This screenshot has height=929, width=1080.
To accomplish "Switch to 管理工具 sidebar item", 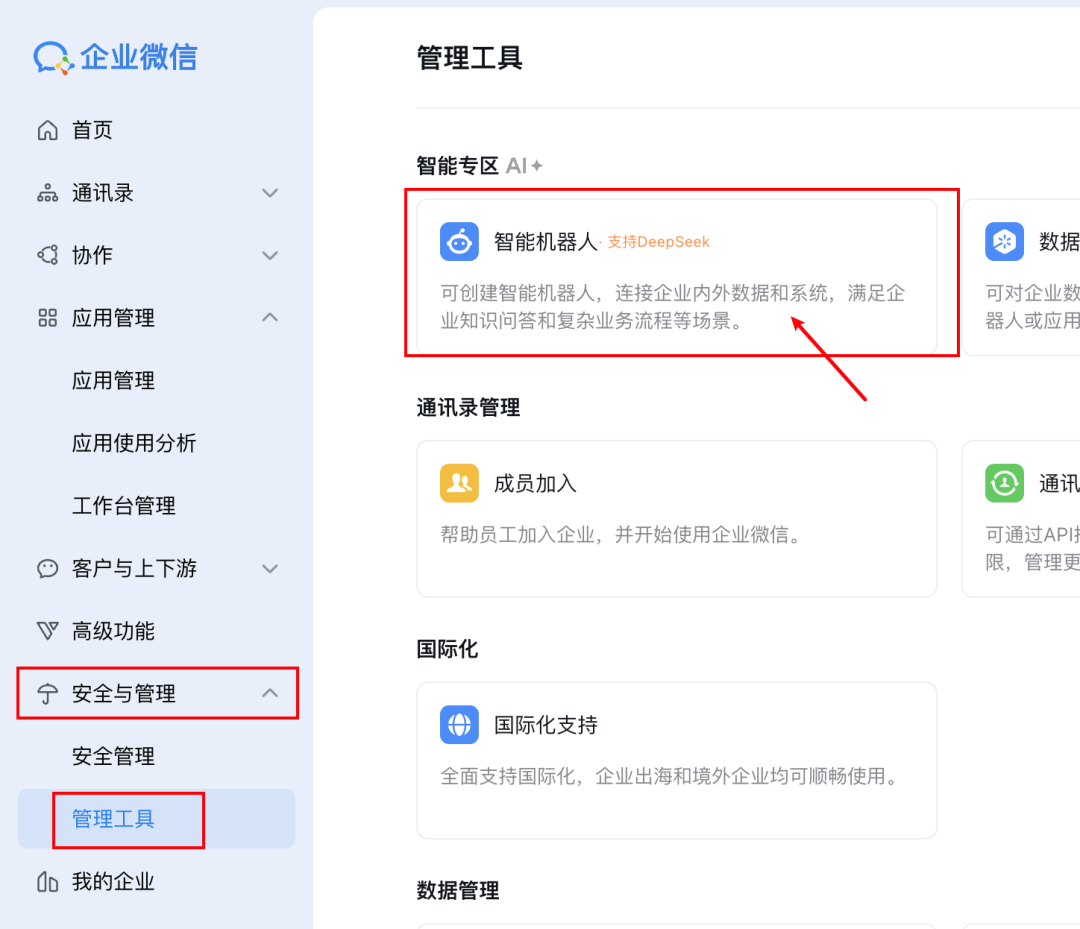I will click(x=115, y=818).
